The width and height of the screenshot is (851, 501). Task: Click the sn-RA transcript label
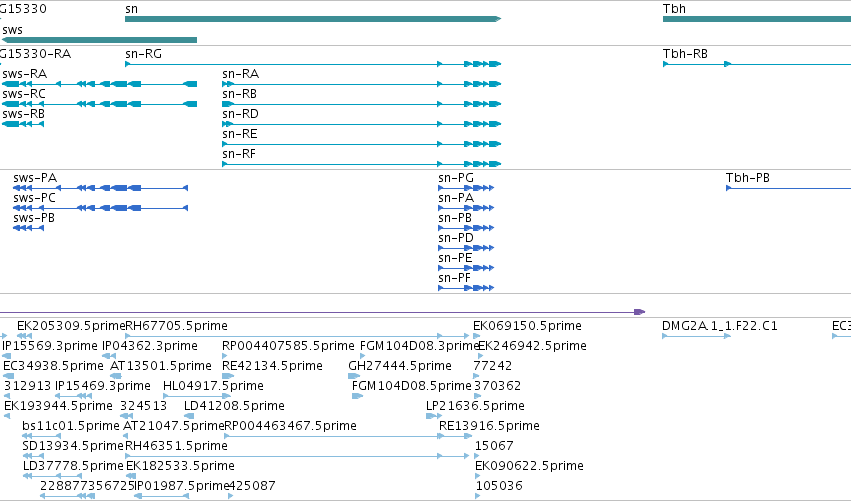click(240, 74)
